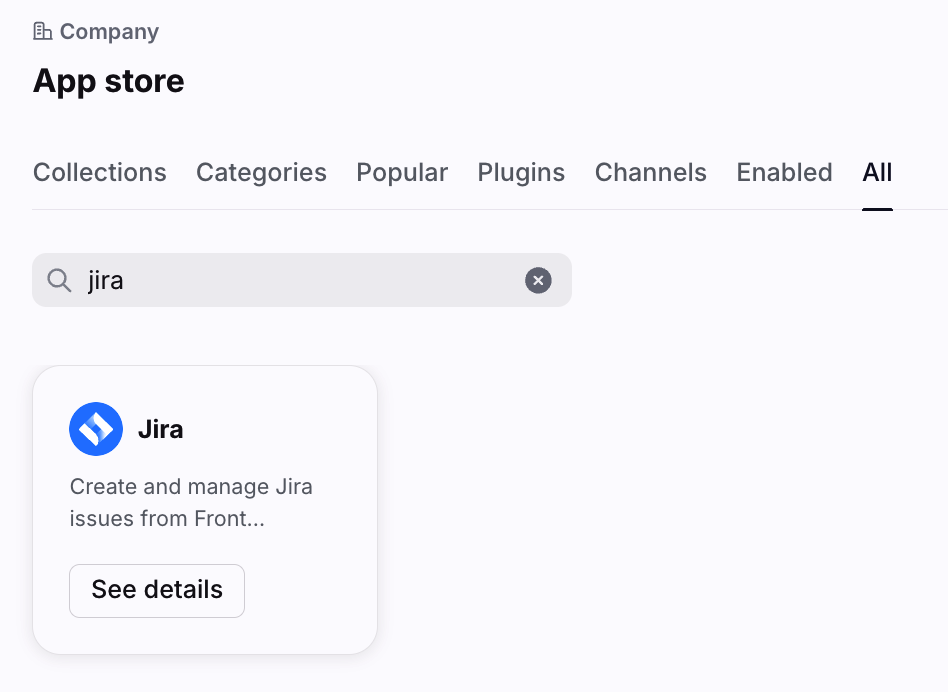
Task: Go to the Channels tab
Action: coord(651,172)
